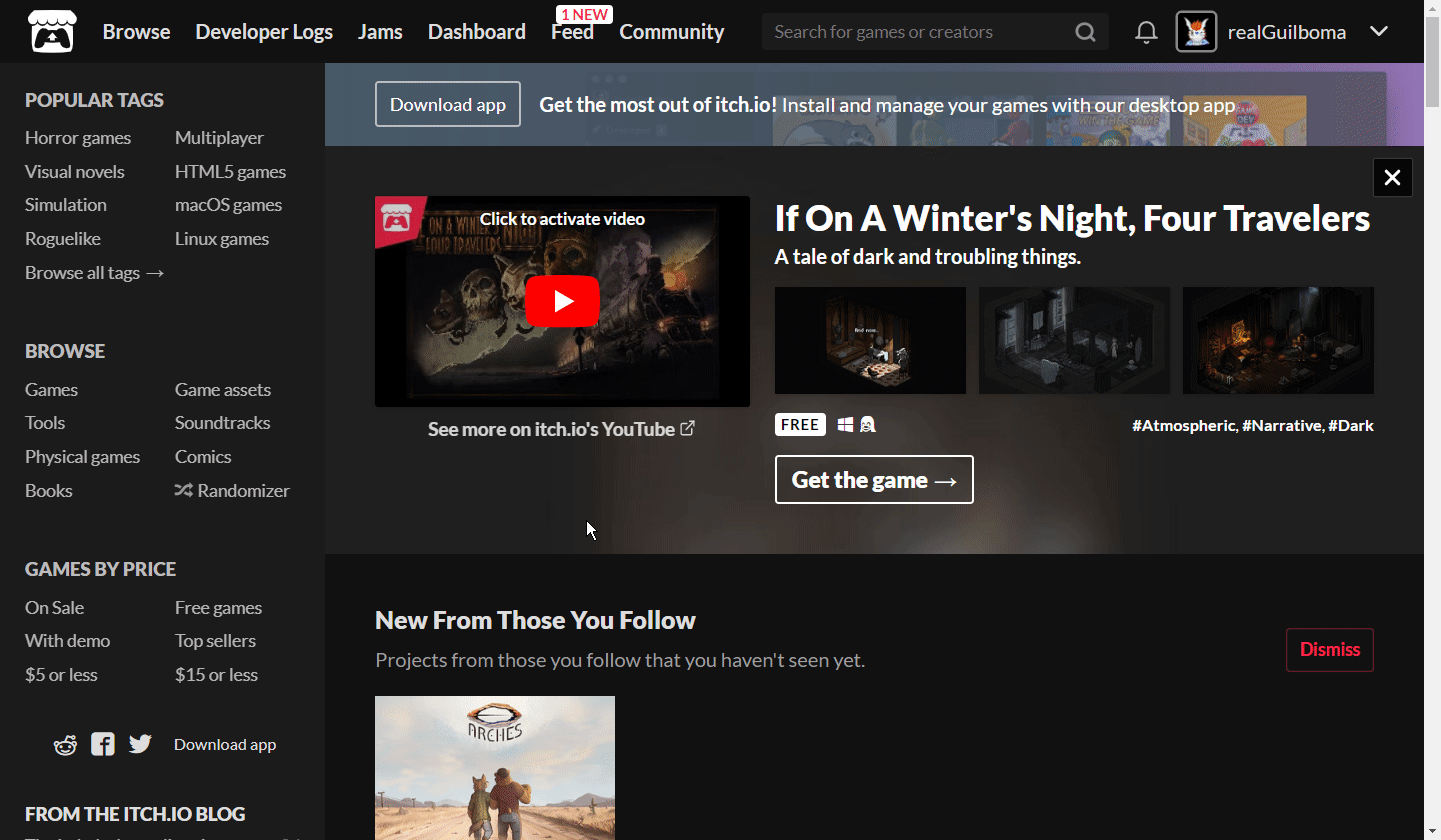Click sidebar Download app link
This screenshot has height=840, width=1441.
(x=225, y=745)
